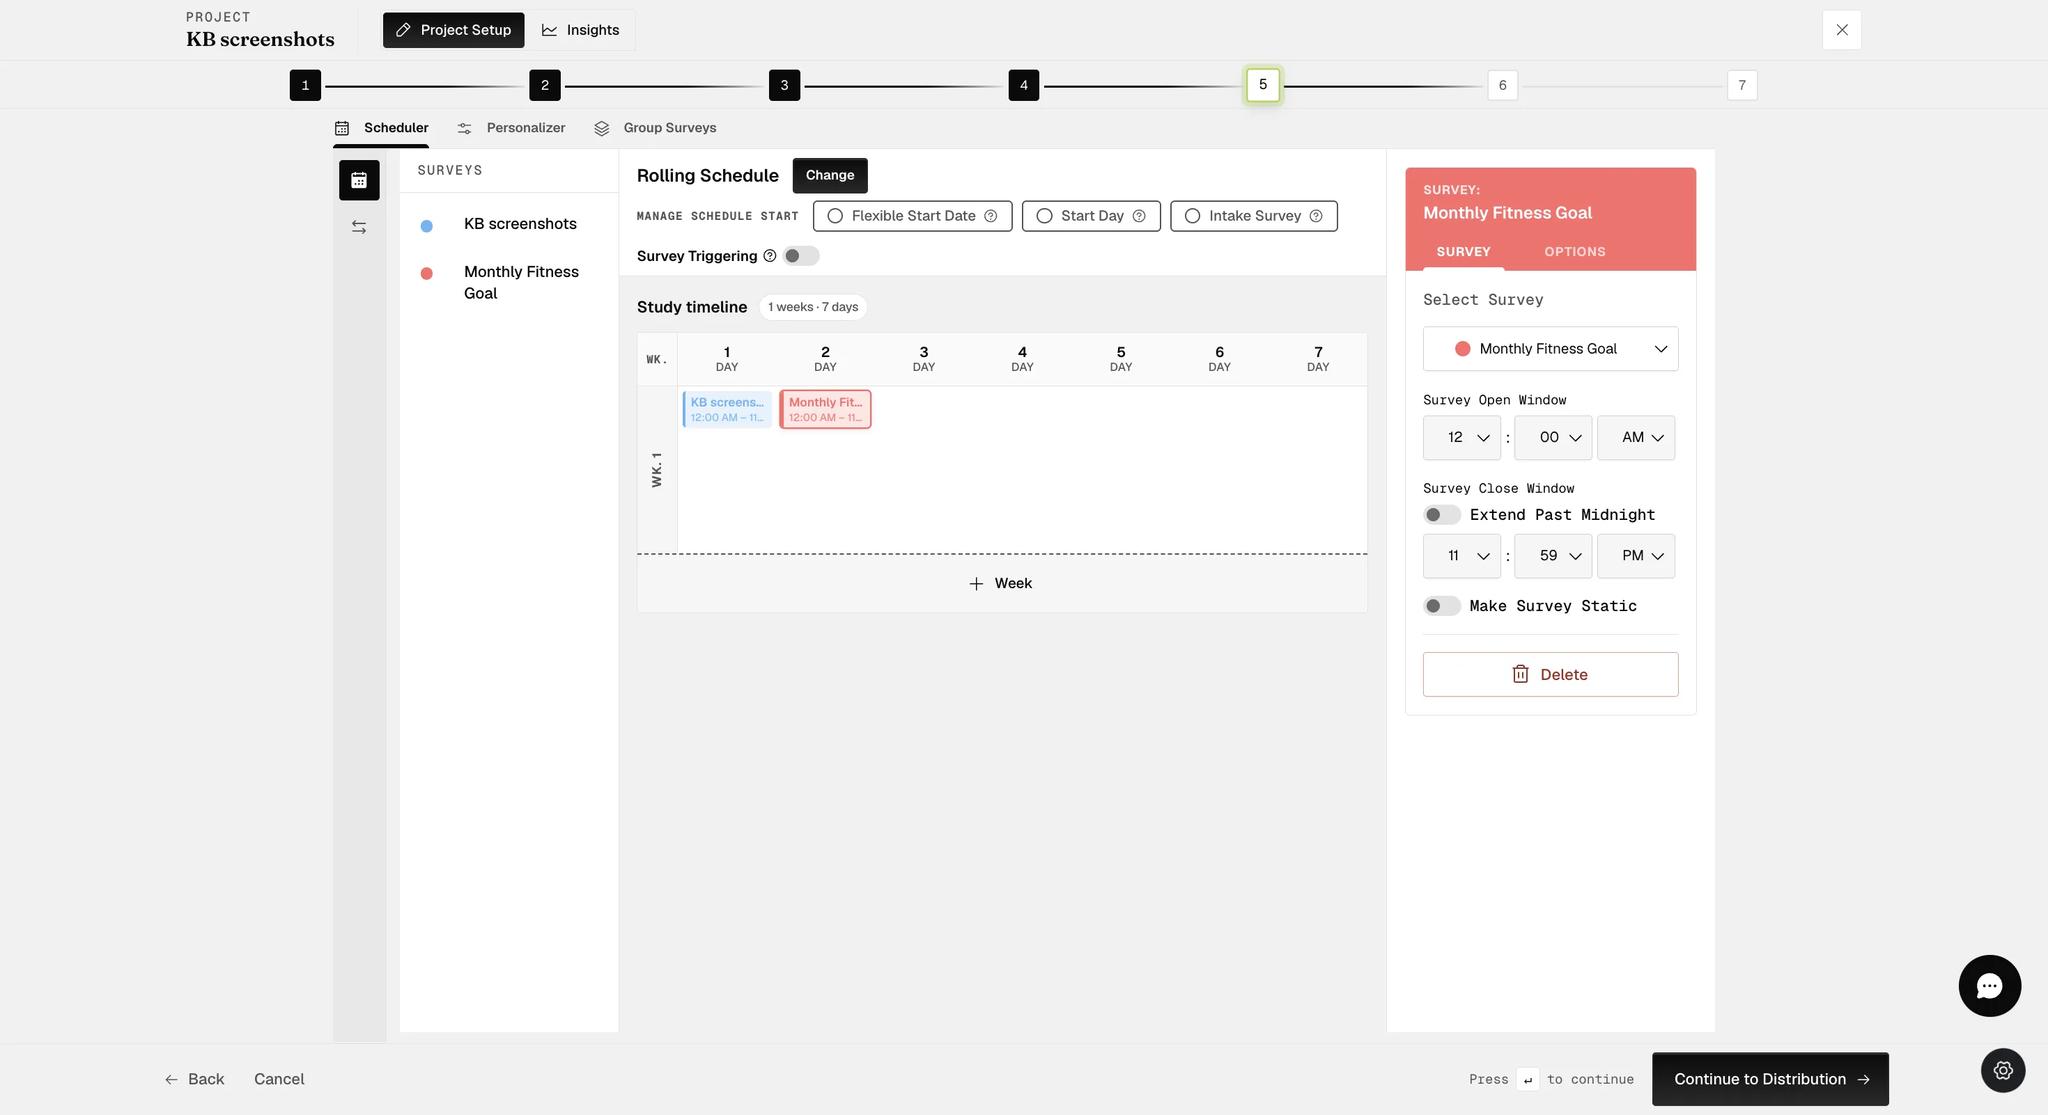Jump to setup step 1
This screenshot has height=1115, width=2048.
(x=305, y=85)
